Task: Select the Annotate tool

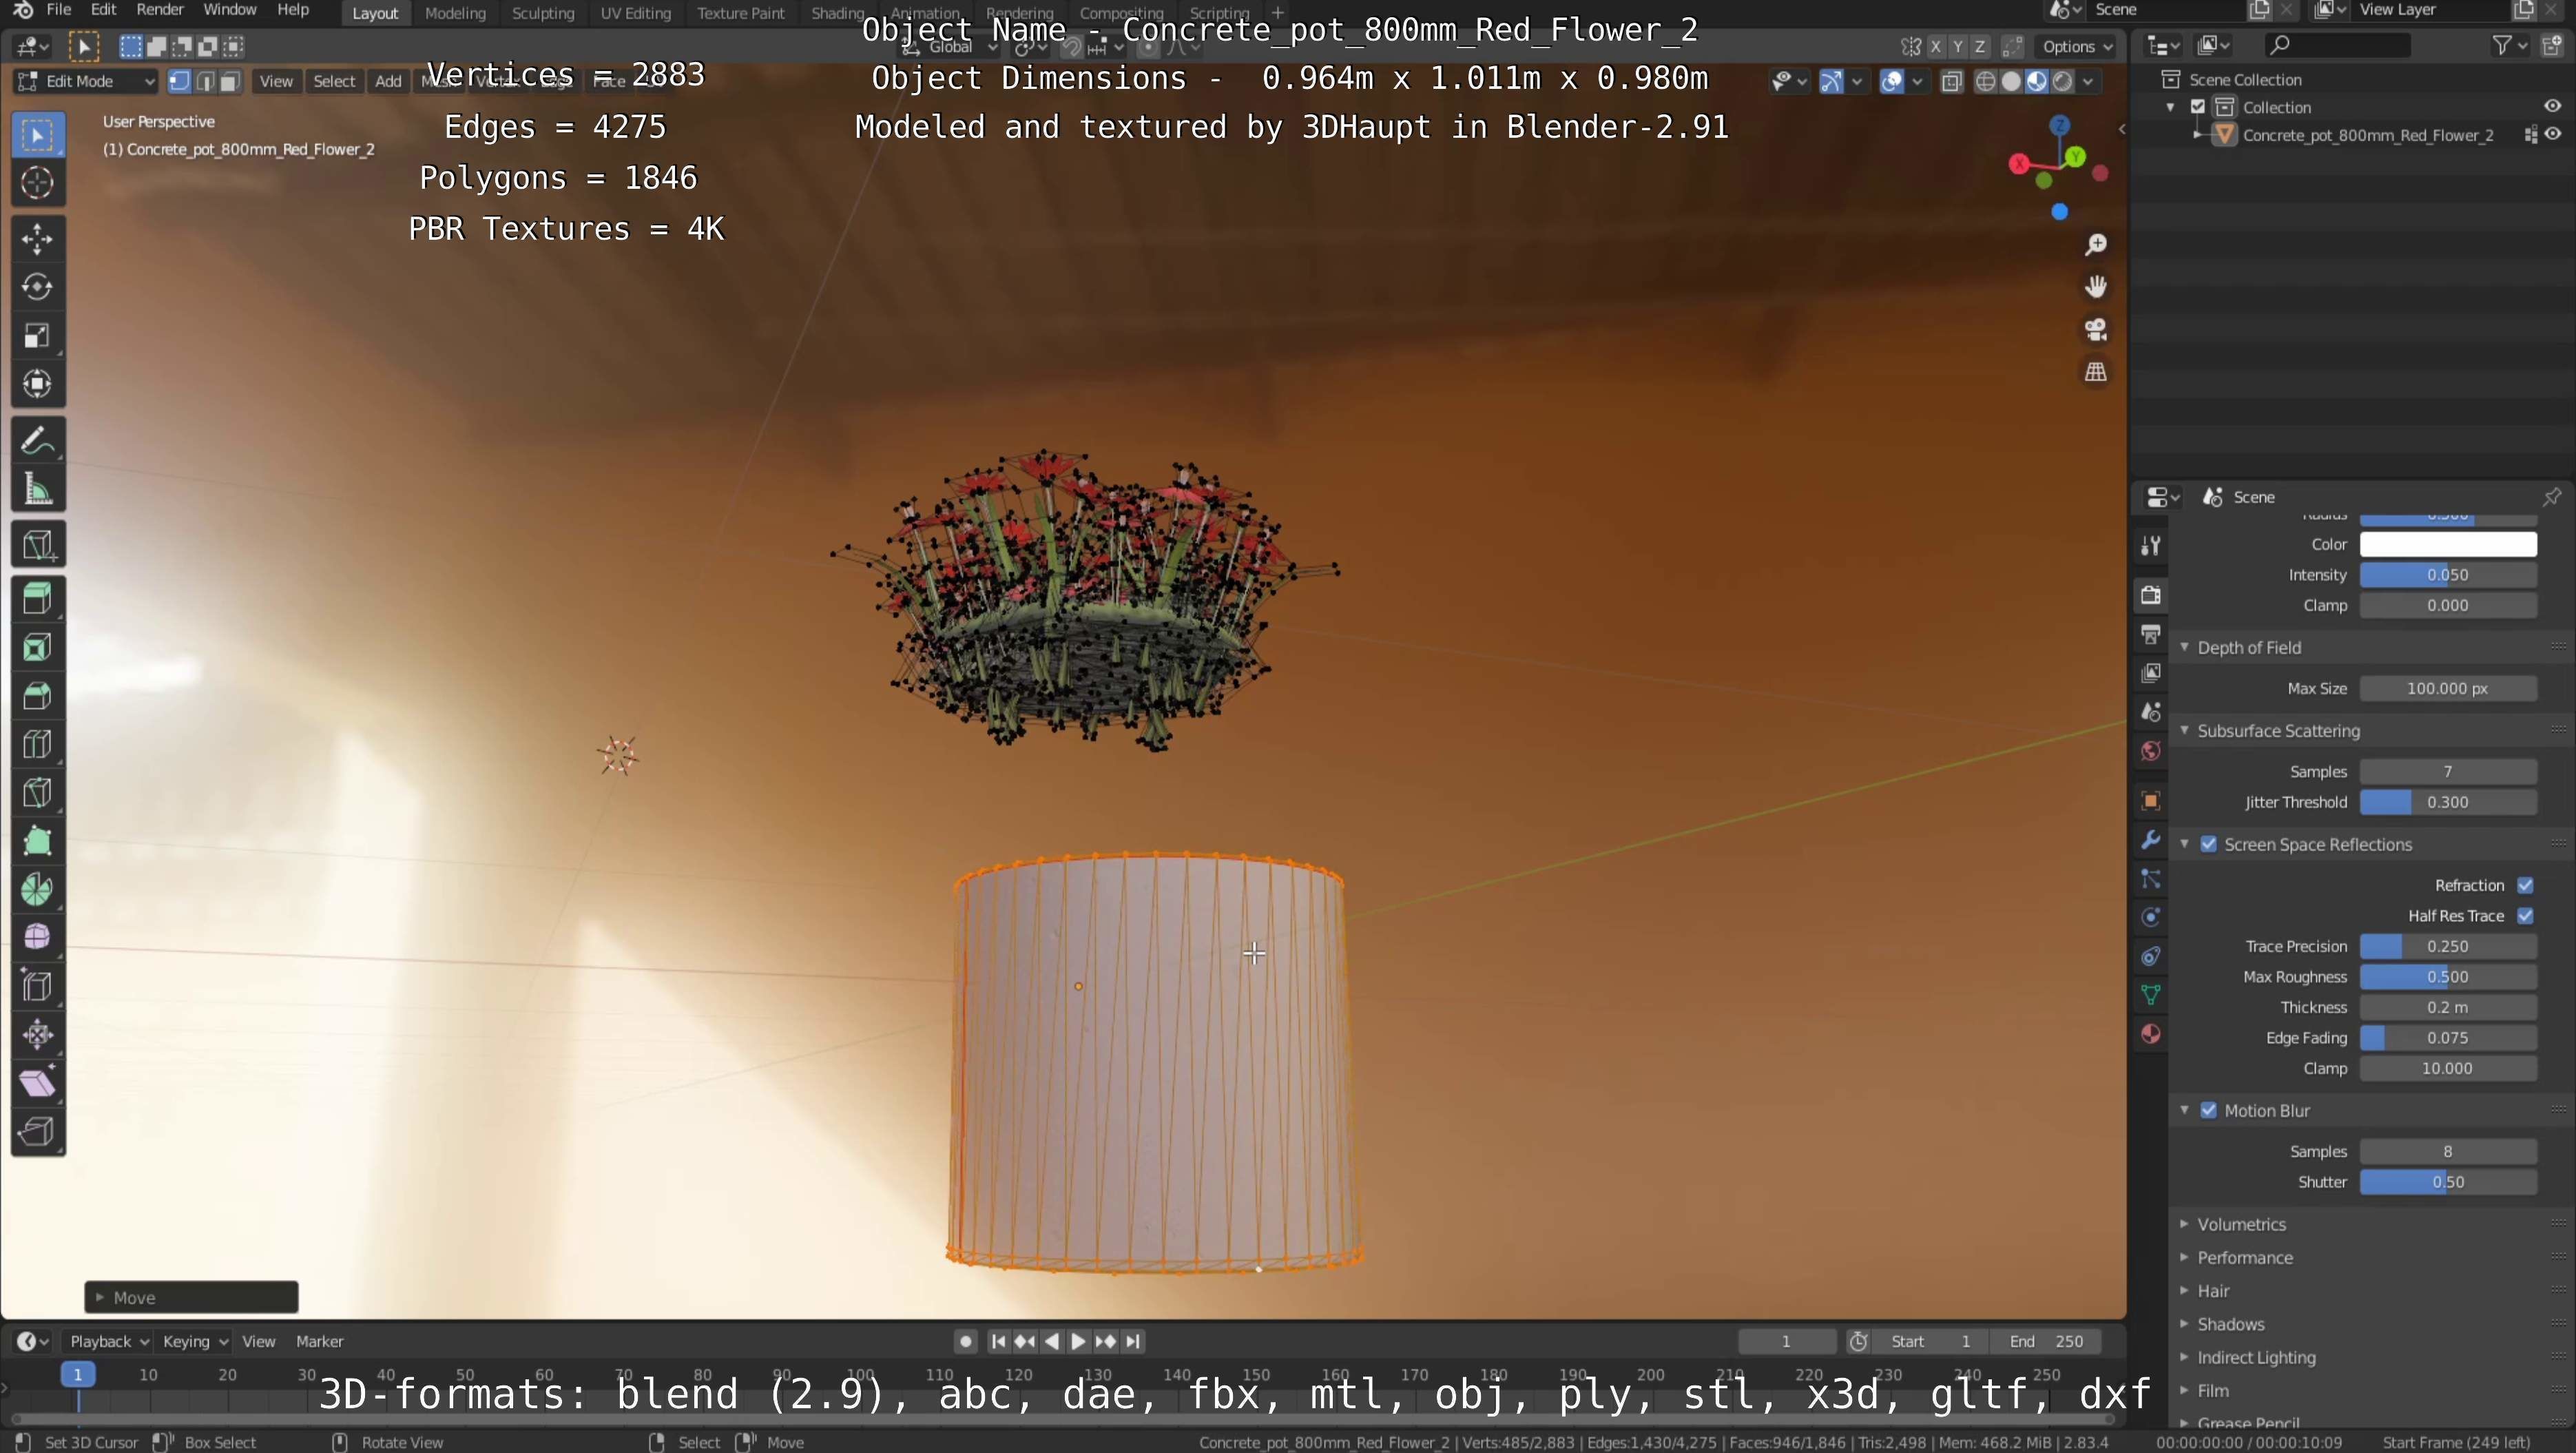Action: click(x=38, y=440)
